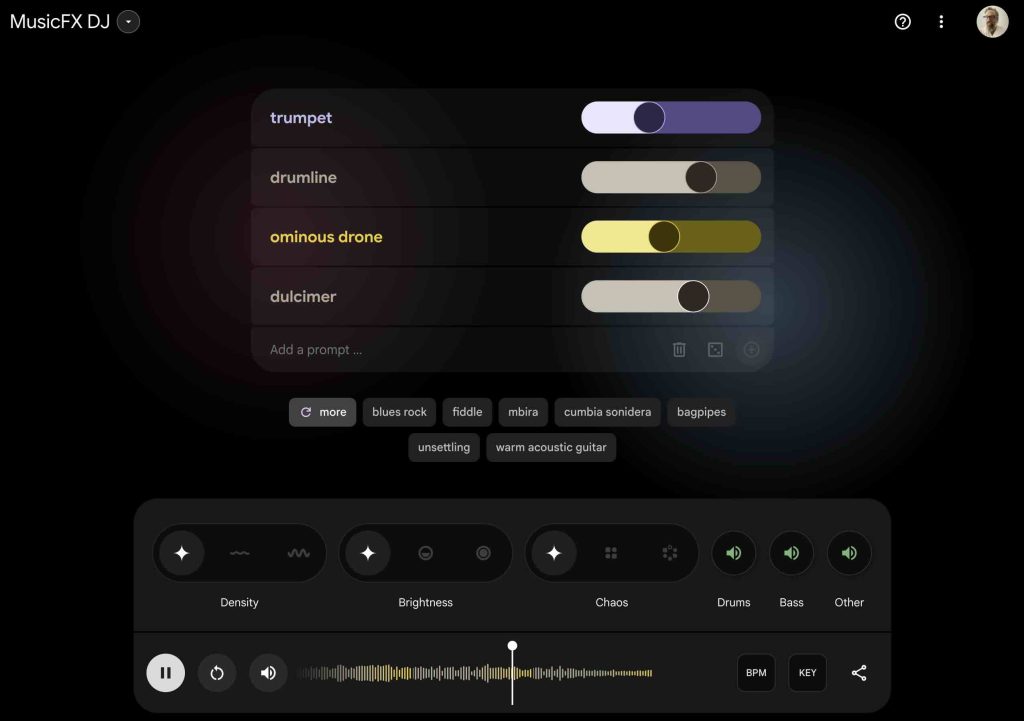Mute the Bass stem
The image size is (1024, 721).
792,553
